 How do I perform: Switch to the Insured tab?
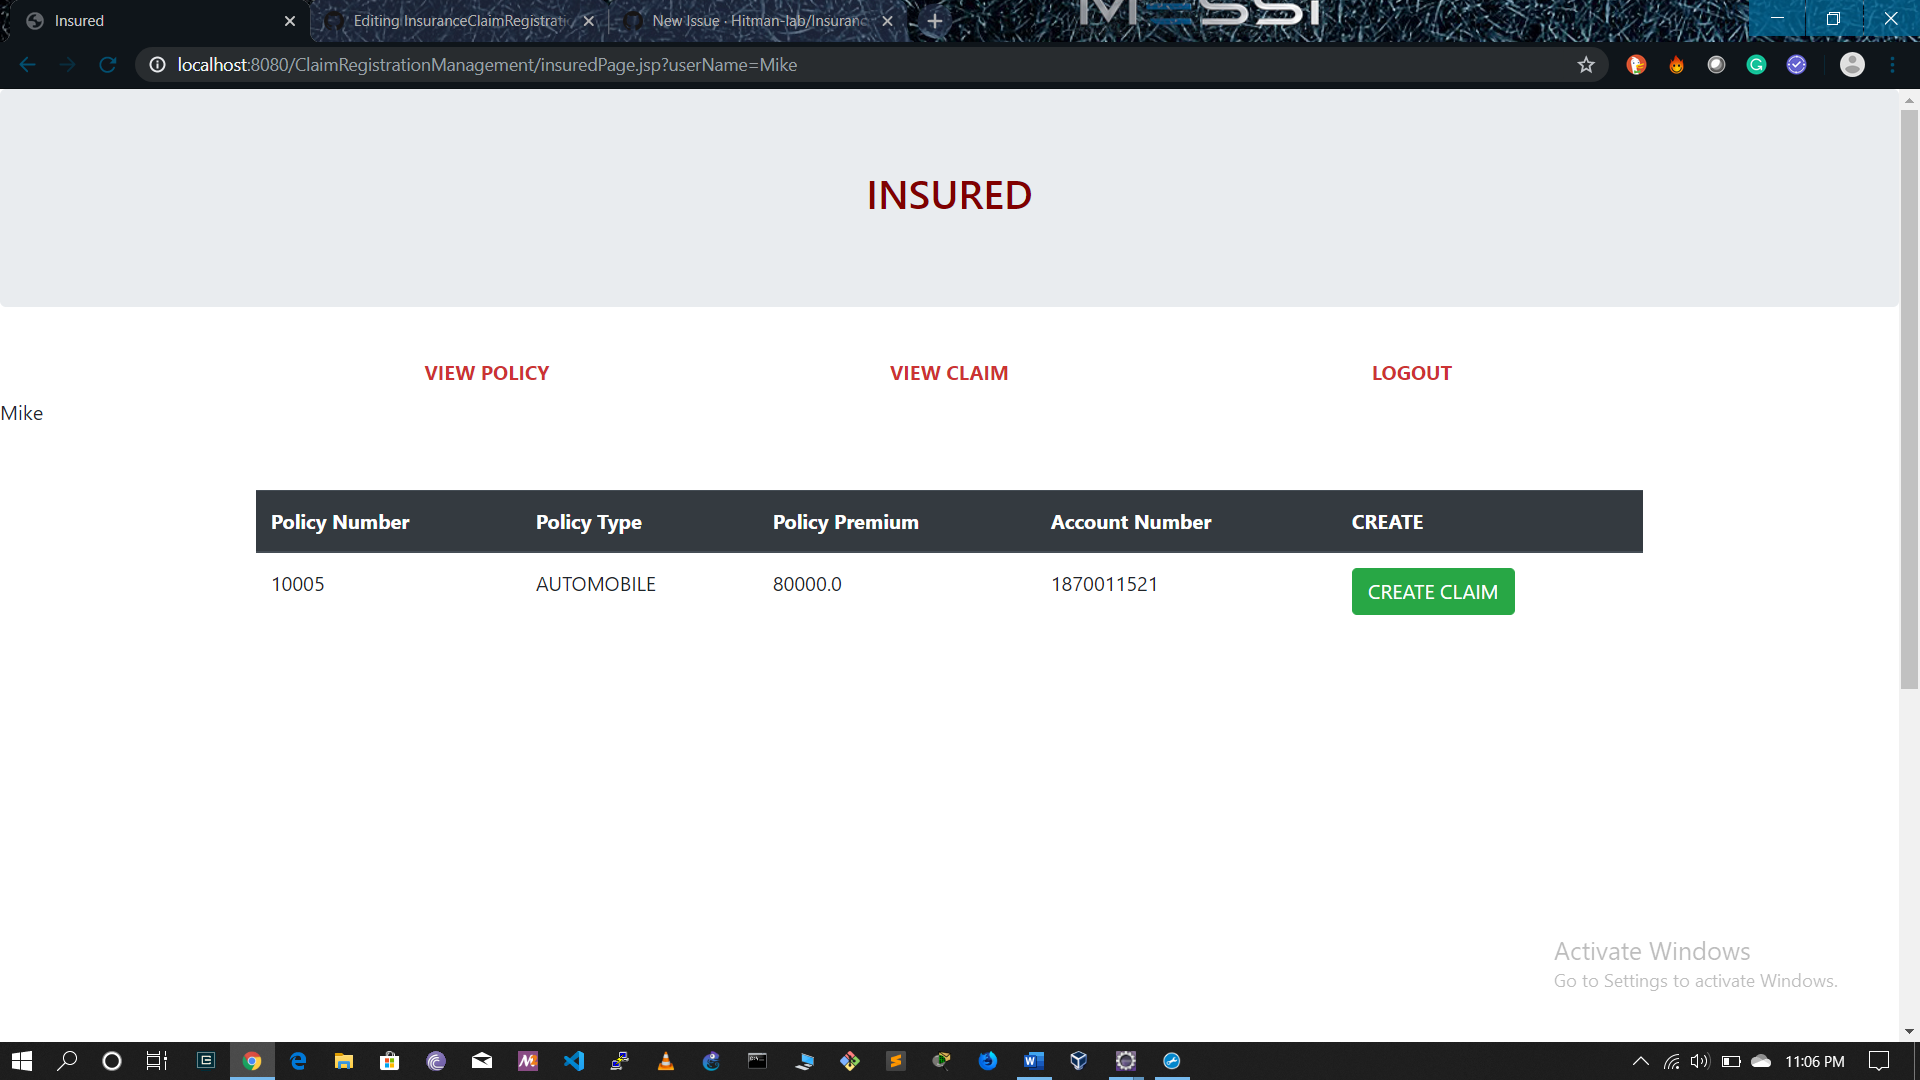pos(150,20)
